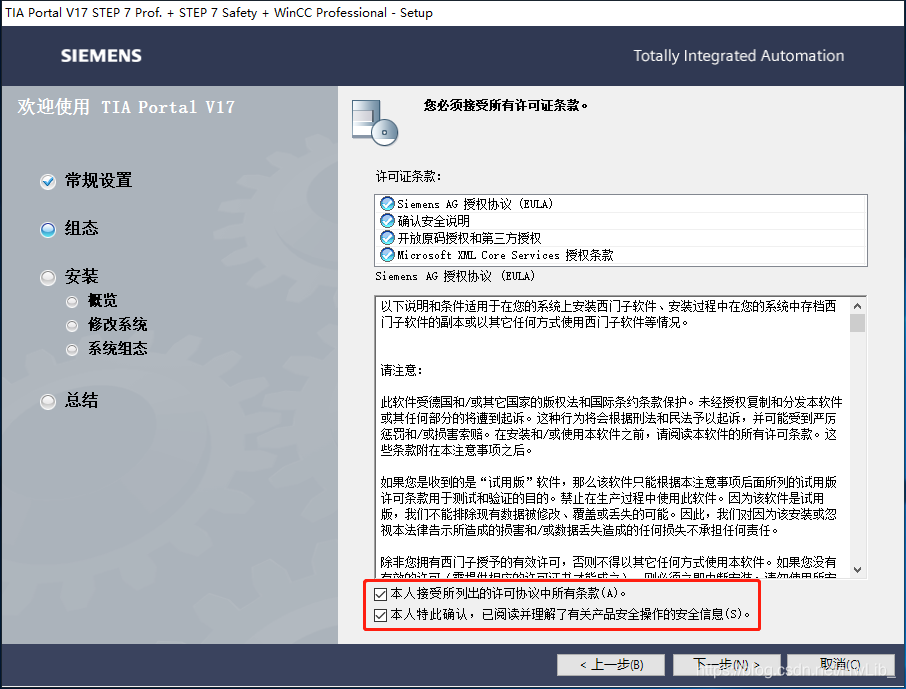The width and height of the screenshot is (906, 689).
Task: Check 本人接受所列出的许可协议中所有条款
Action: coord(381,594)
